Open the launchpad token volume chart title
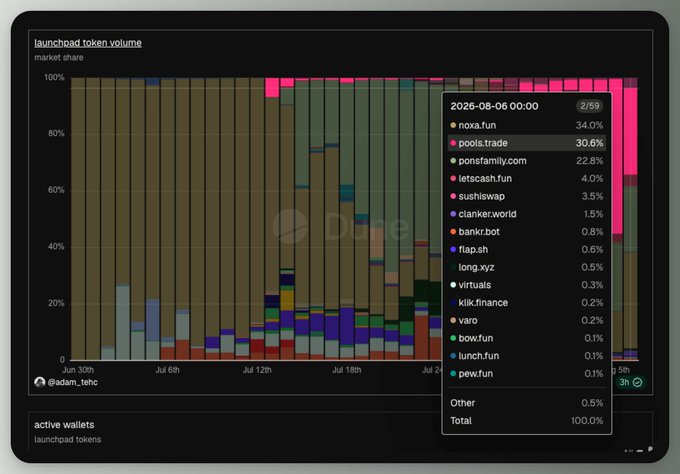 [x=88, y=42]
